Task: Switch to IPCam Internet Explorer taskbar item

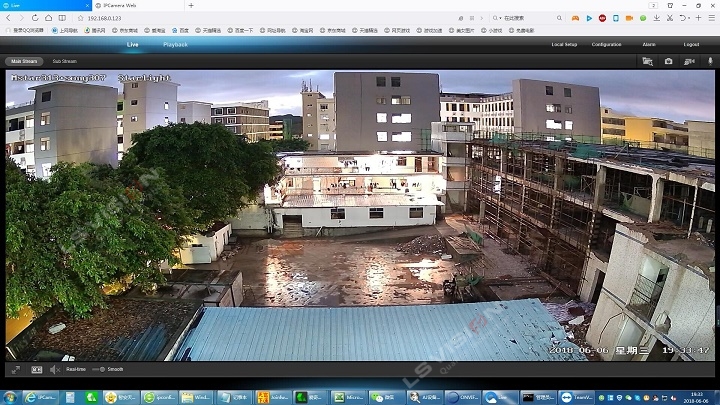Action: pyautogui.click(x=40, y=397)
